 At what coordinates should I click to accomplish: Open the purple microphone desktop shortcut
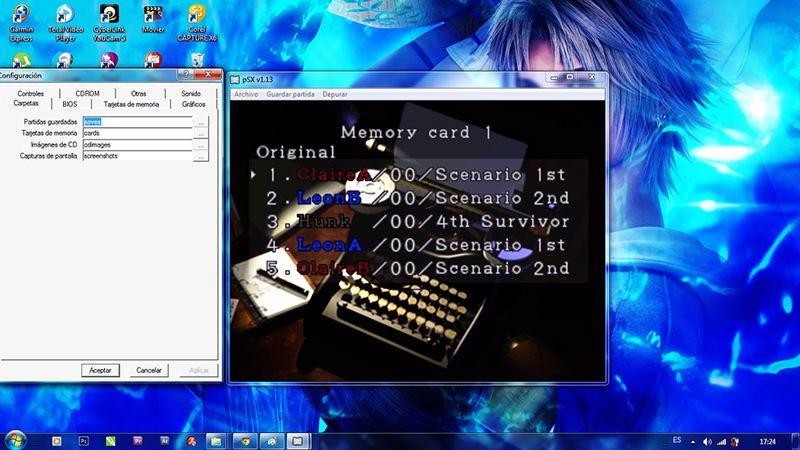[109, 60]
